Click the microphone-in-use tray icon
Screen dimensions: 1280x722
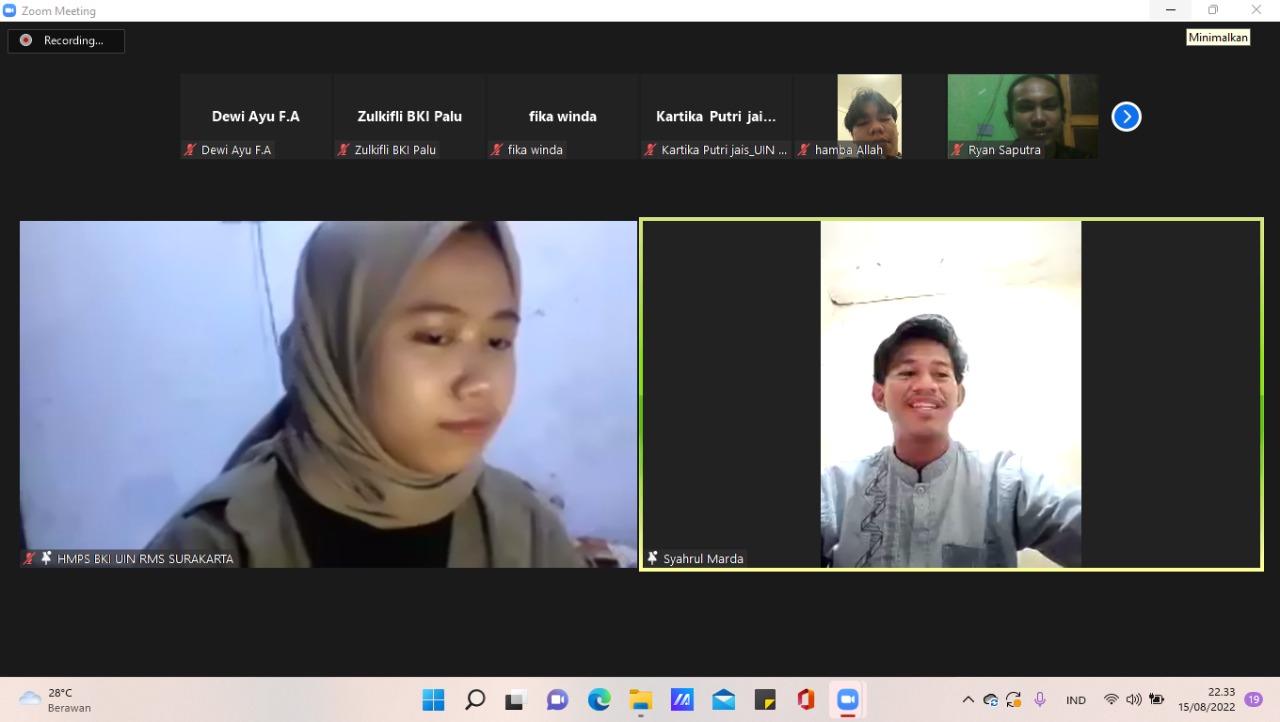[1040, 700]
